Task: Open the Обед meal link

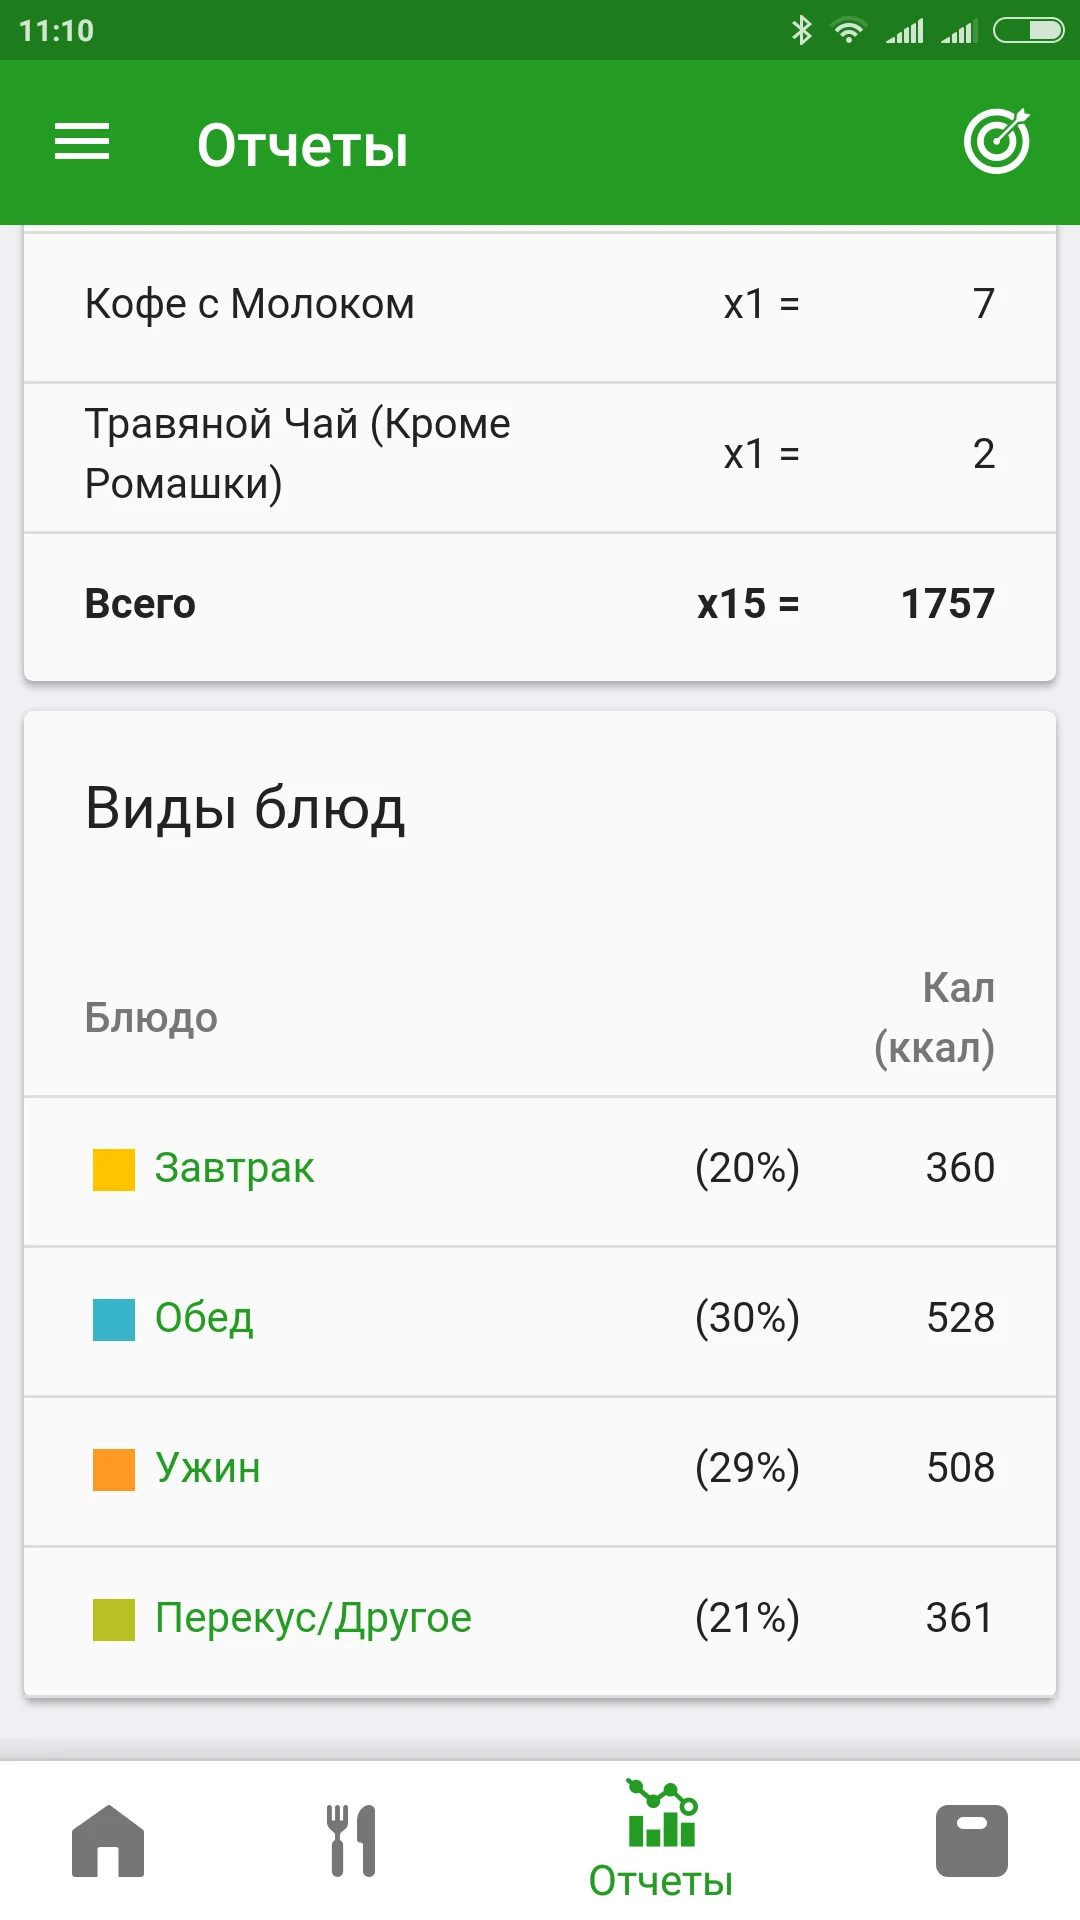Action: [x=204, y=1318]
